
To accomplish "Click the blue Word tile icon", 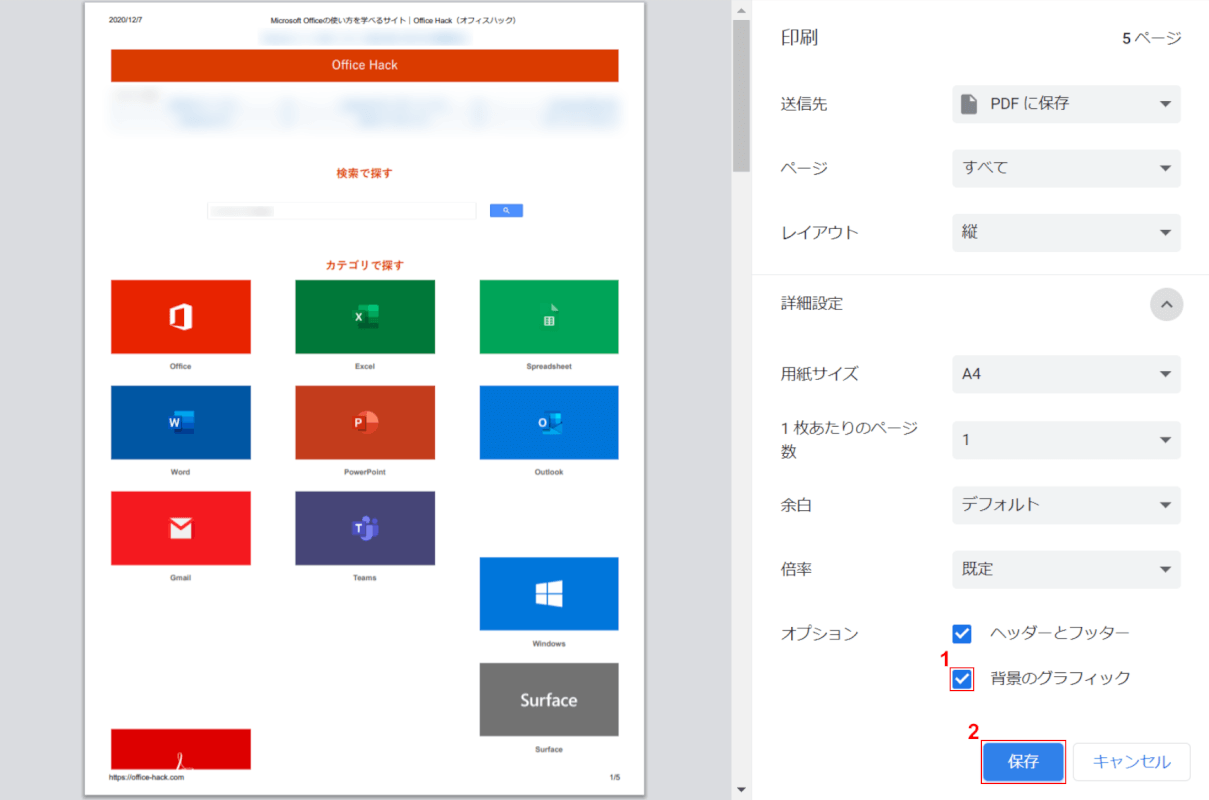I will point(180,422).
